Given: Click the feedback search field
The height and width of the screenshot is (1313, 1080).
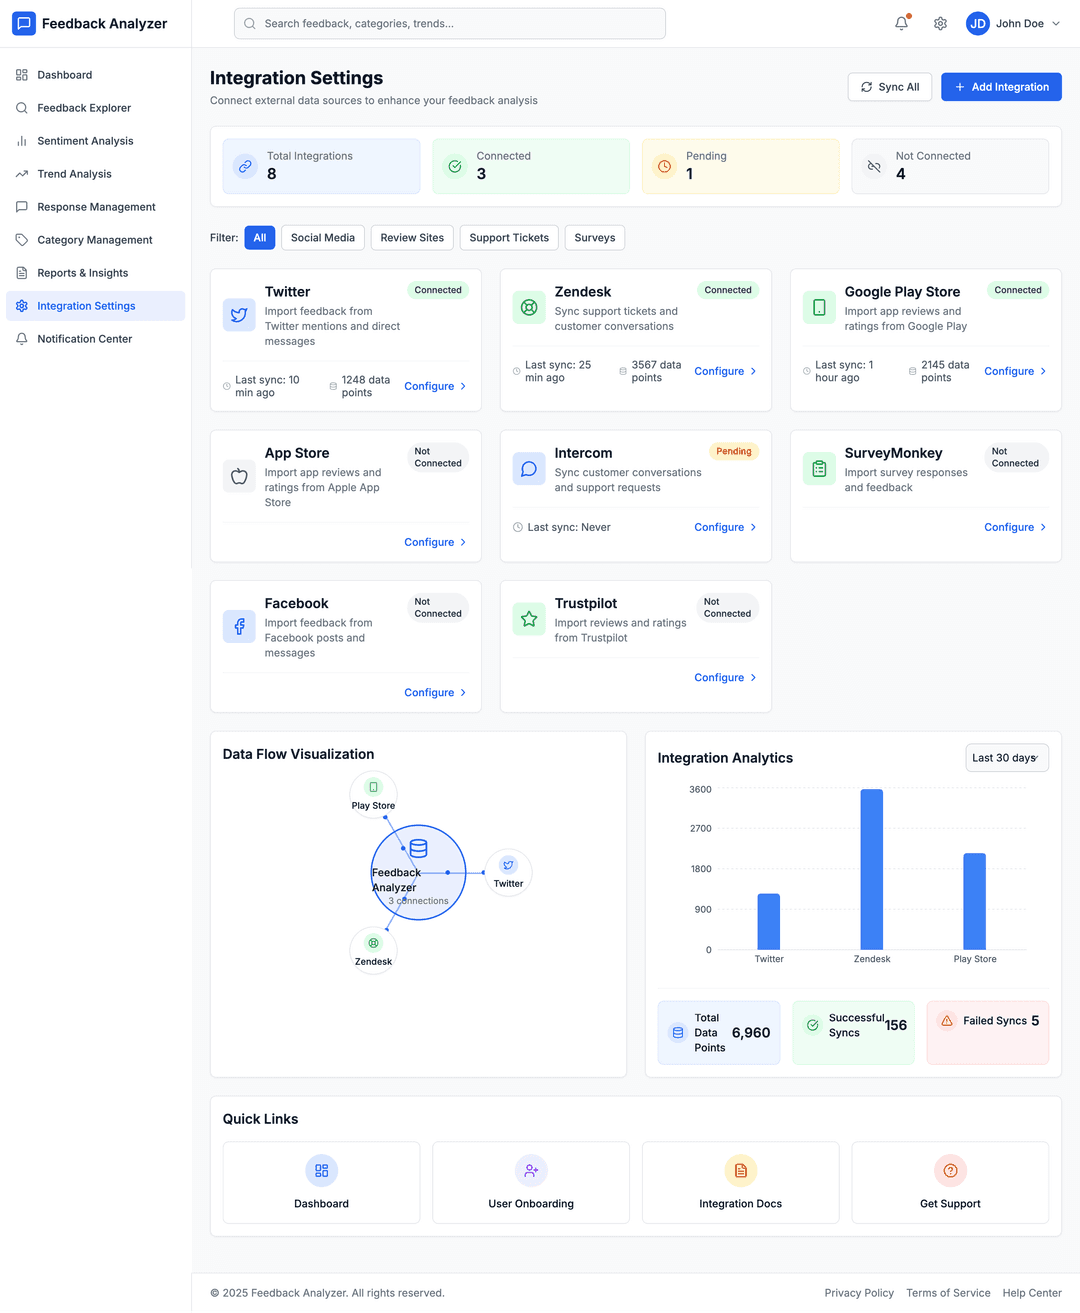Looking at the screenshot, I should point(449,23).
